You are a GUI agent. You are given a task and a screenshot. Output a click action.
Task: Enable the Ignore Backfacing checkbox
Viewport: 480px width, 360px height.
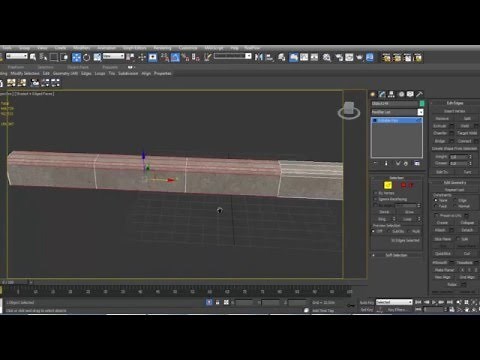pos(375,199)
